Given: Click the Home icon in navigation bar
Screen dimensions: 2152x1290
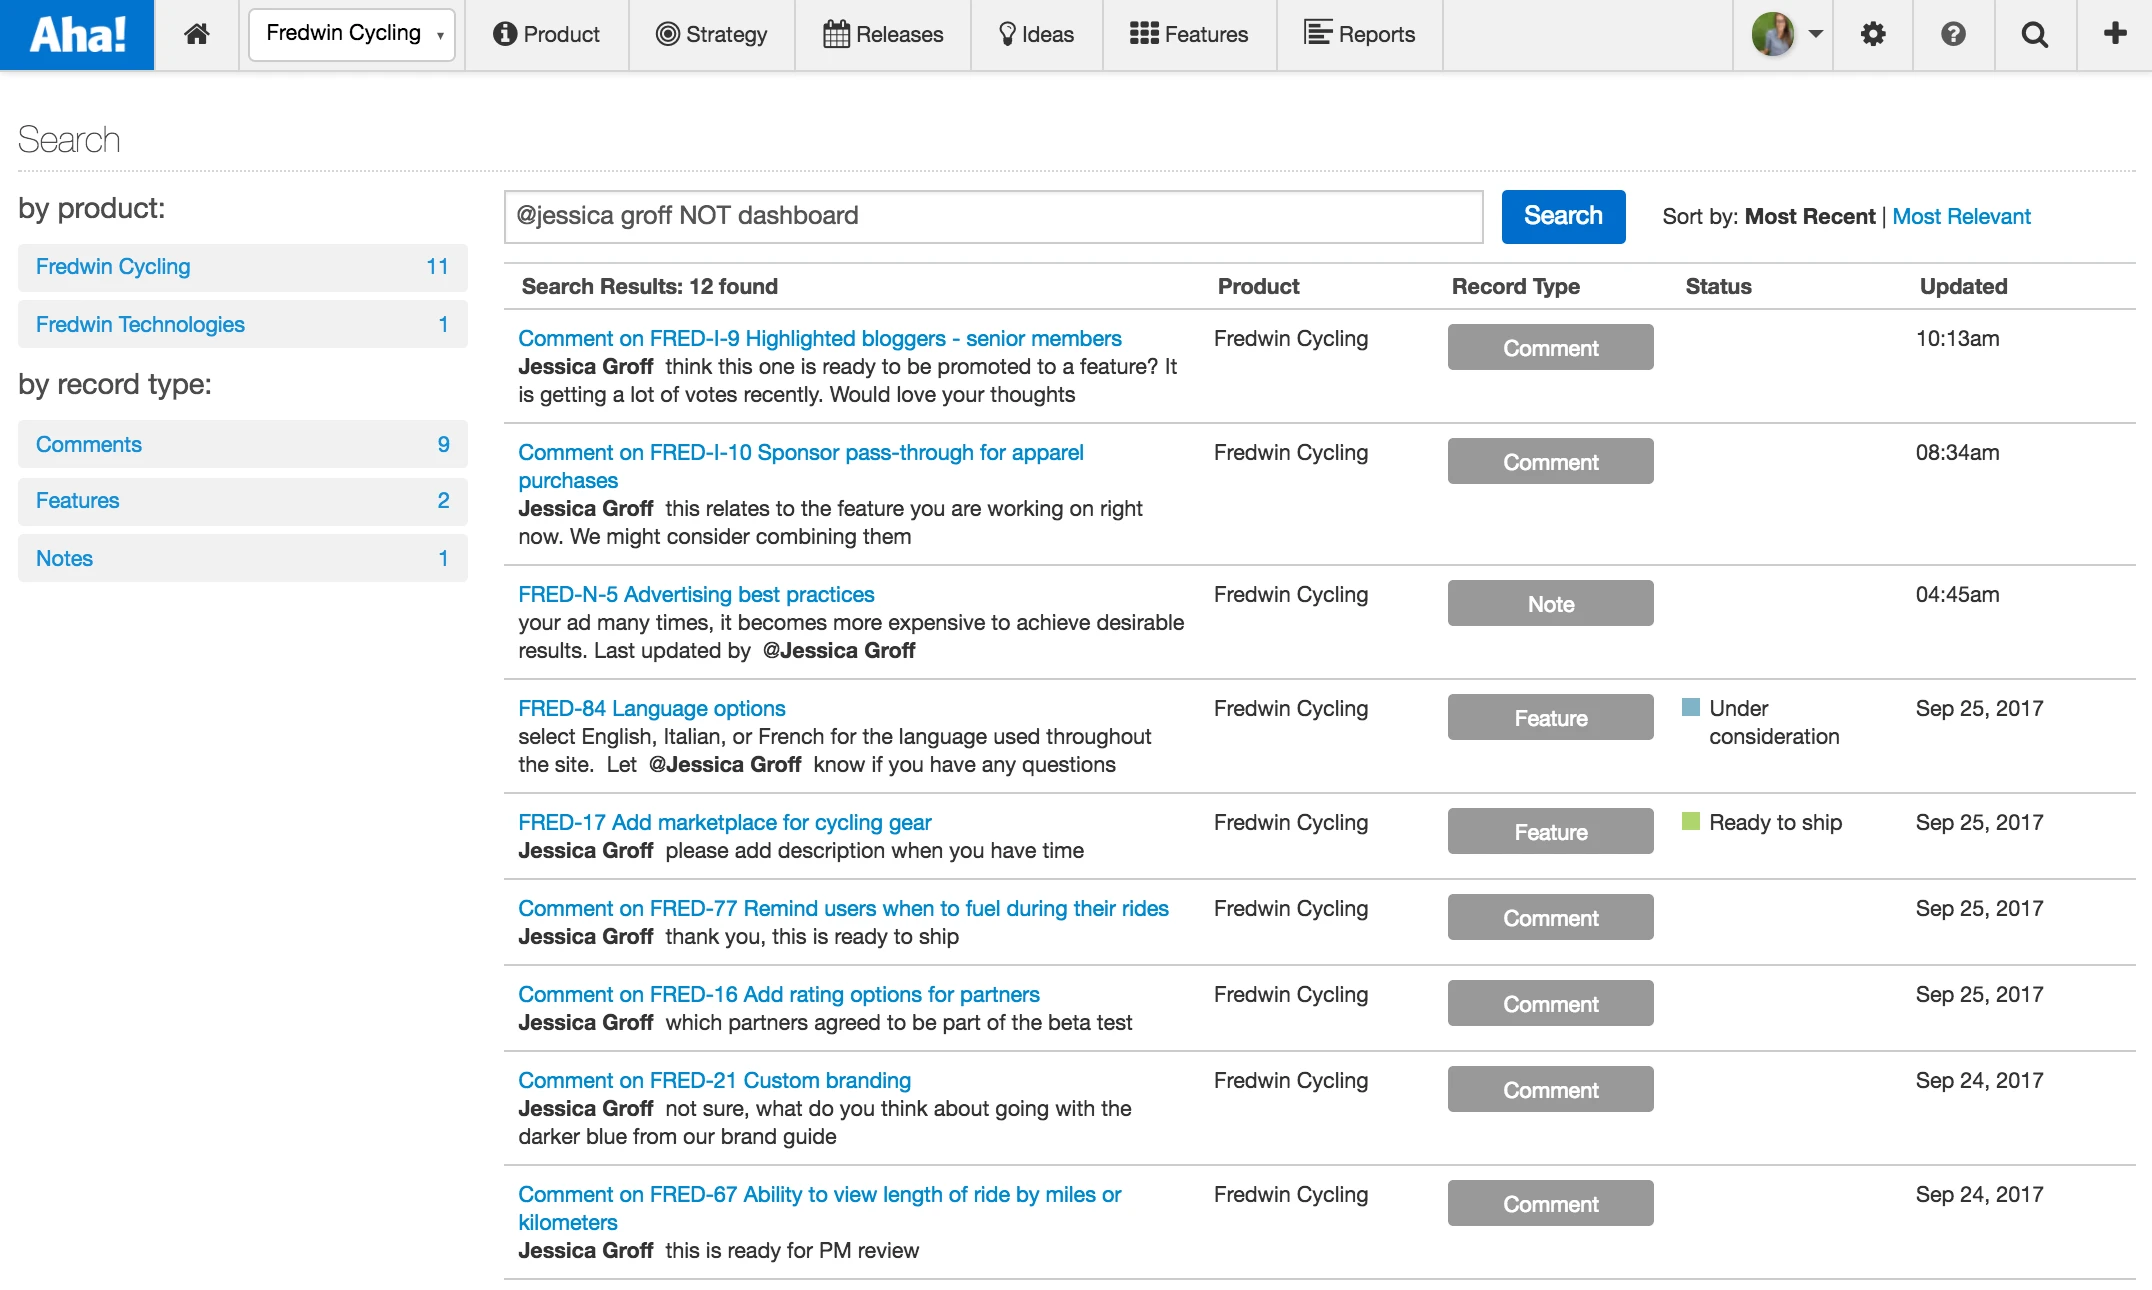Looking at the screenshot, I should click(x=197, y=34).
